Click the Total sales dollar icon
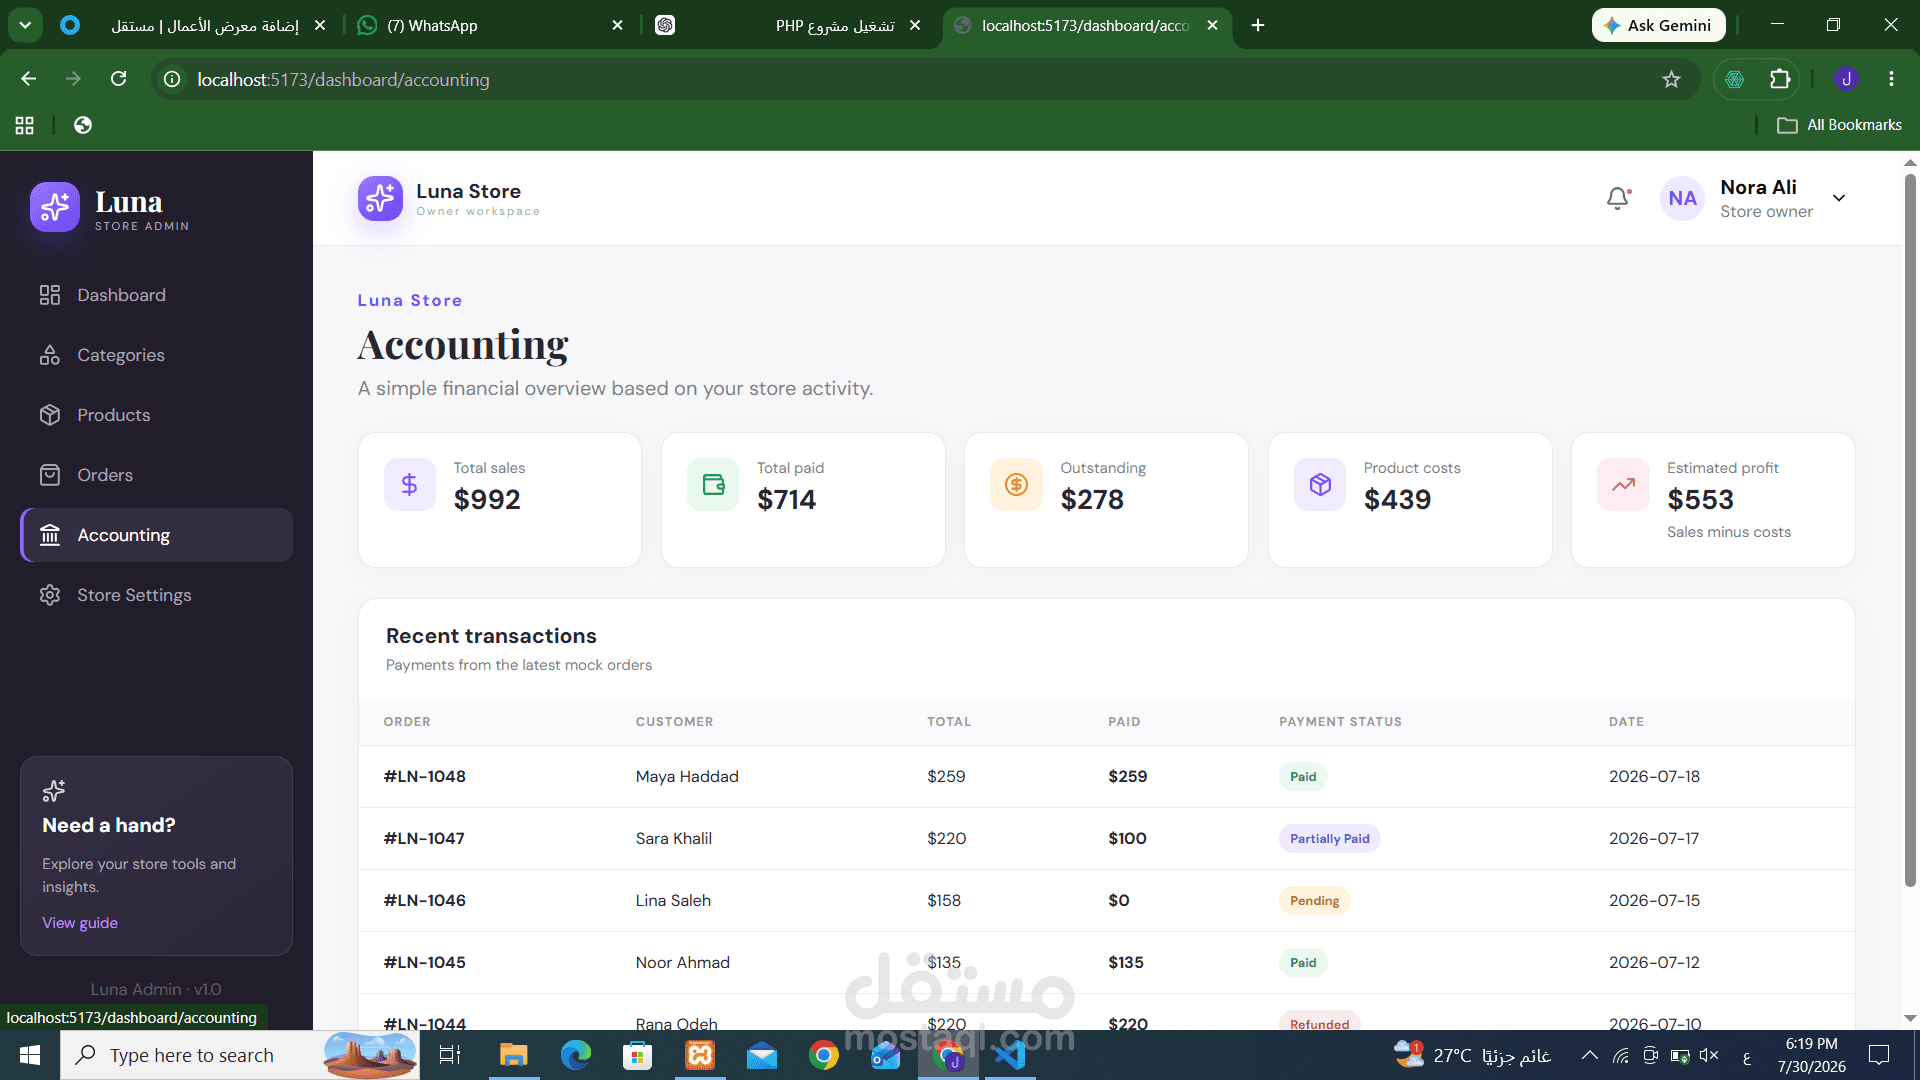Viewport: 1920px width, 1080px height. point(409,485)
